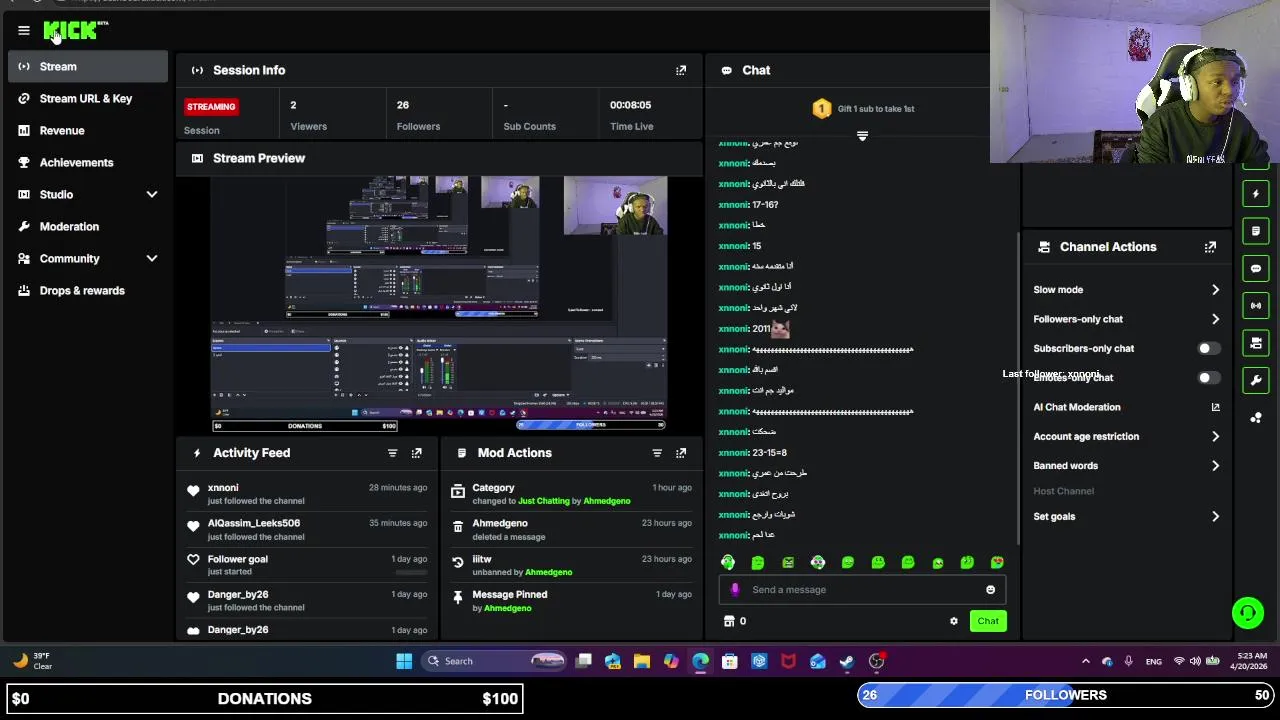Click the Windows taskbar Search box

pos(494,661)
